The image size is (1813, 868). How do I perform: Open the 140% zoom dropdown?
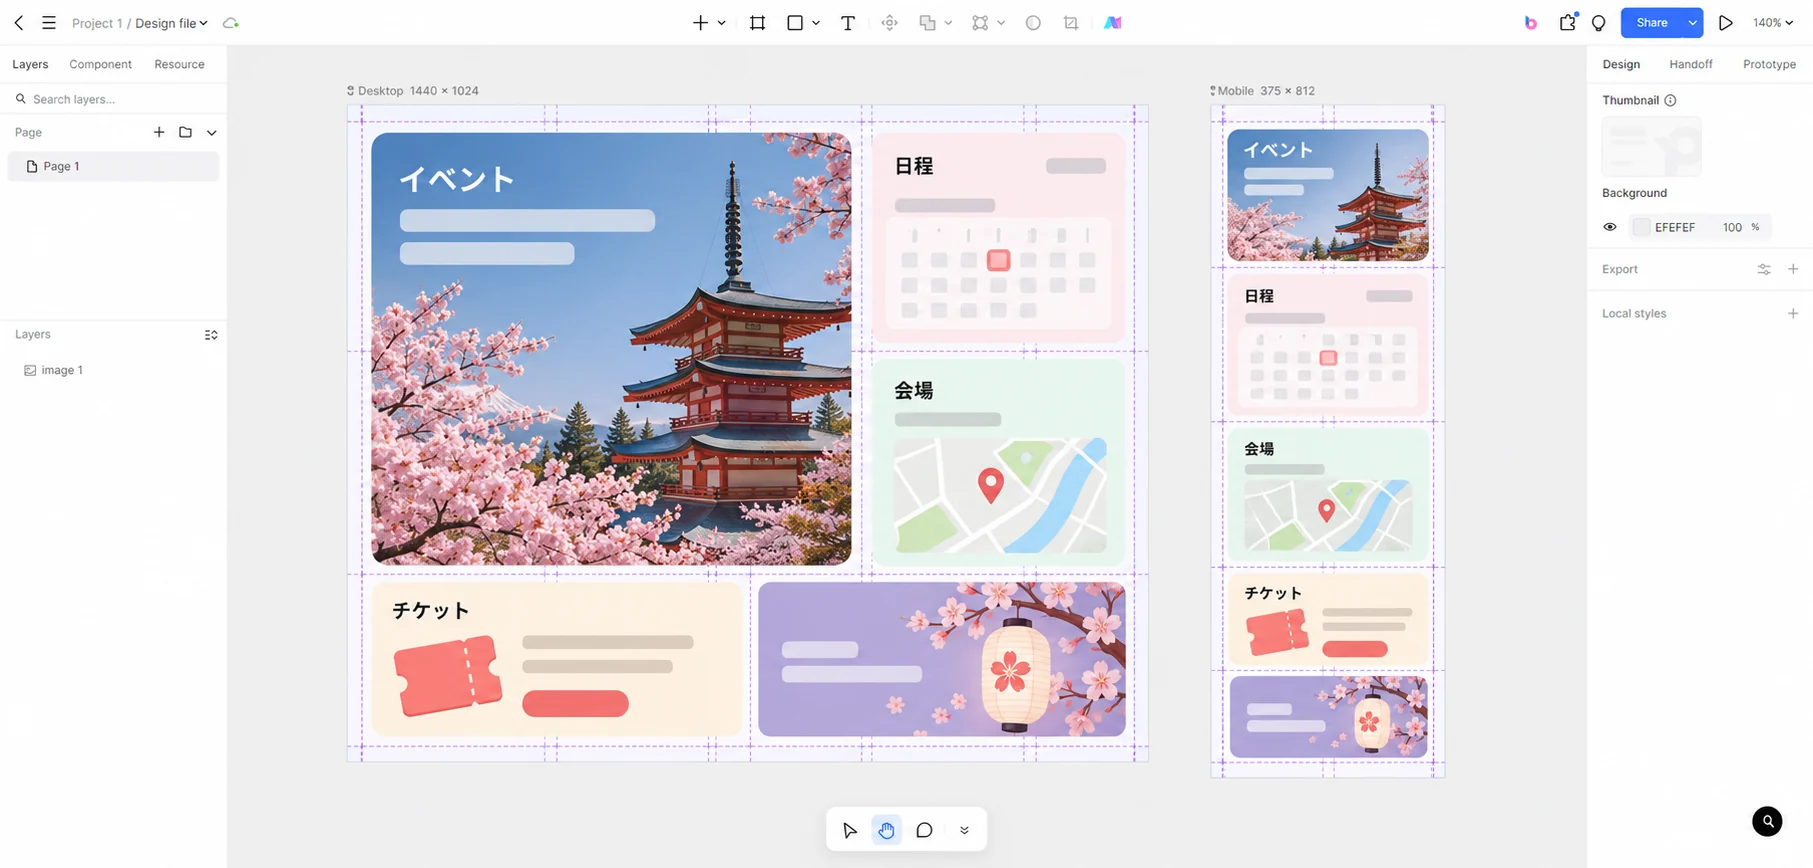tap(1772, 23)
